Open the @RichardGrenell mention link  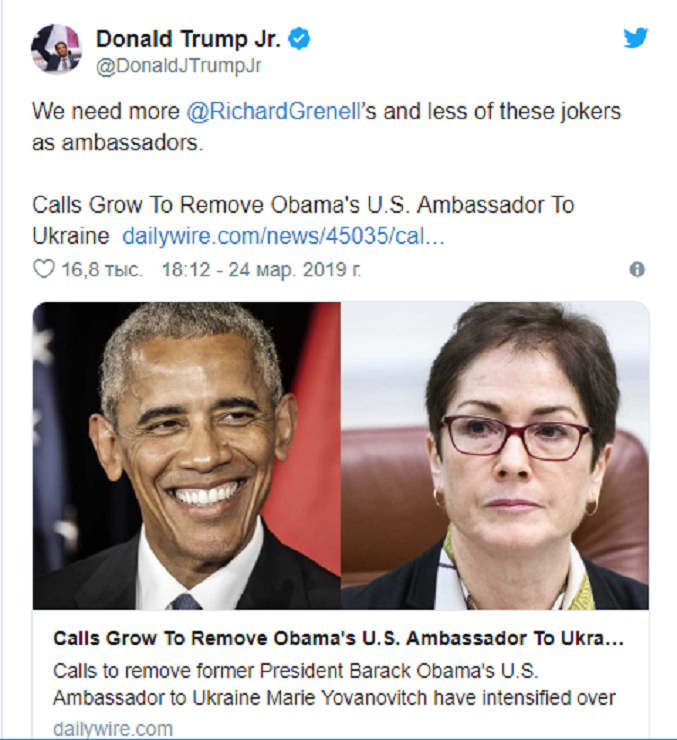[274, 111]
